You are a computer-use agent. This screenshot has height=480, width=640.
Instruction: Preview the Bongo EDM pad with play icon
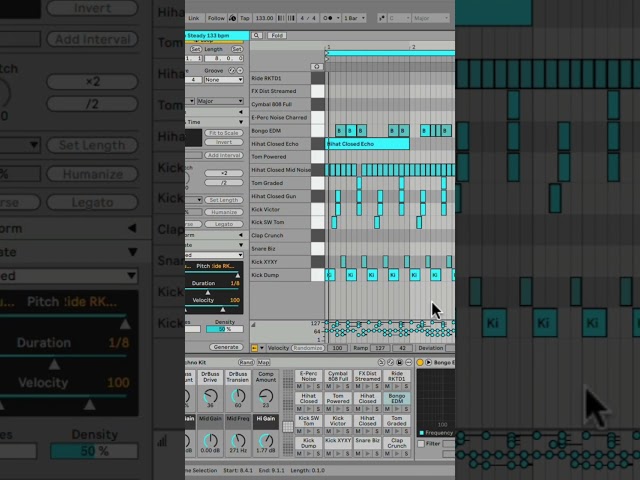(x=397, y=409)
